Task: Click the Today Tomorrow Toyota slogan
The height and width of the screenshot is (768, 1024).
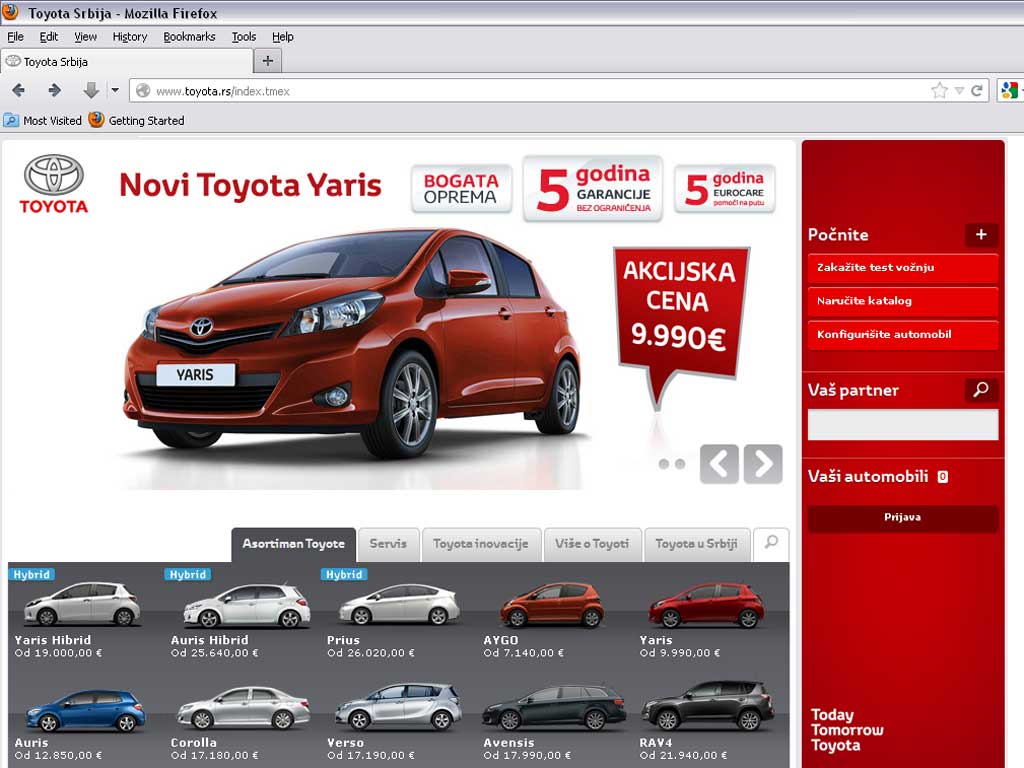Action: pyautogui.click(x=847, y=730)
